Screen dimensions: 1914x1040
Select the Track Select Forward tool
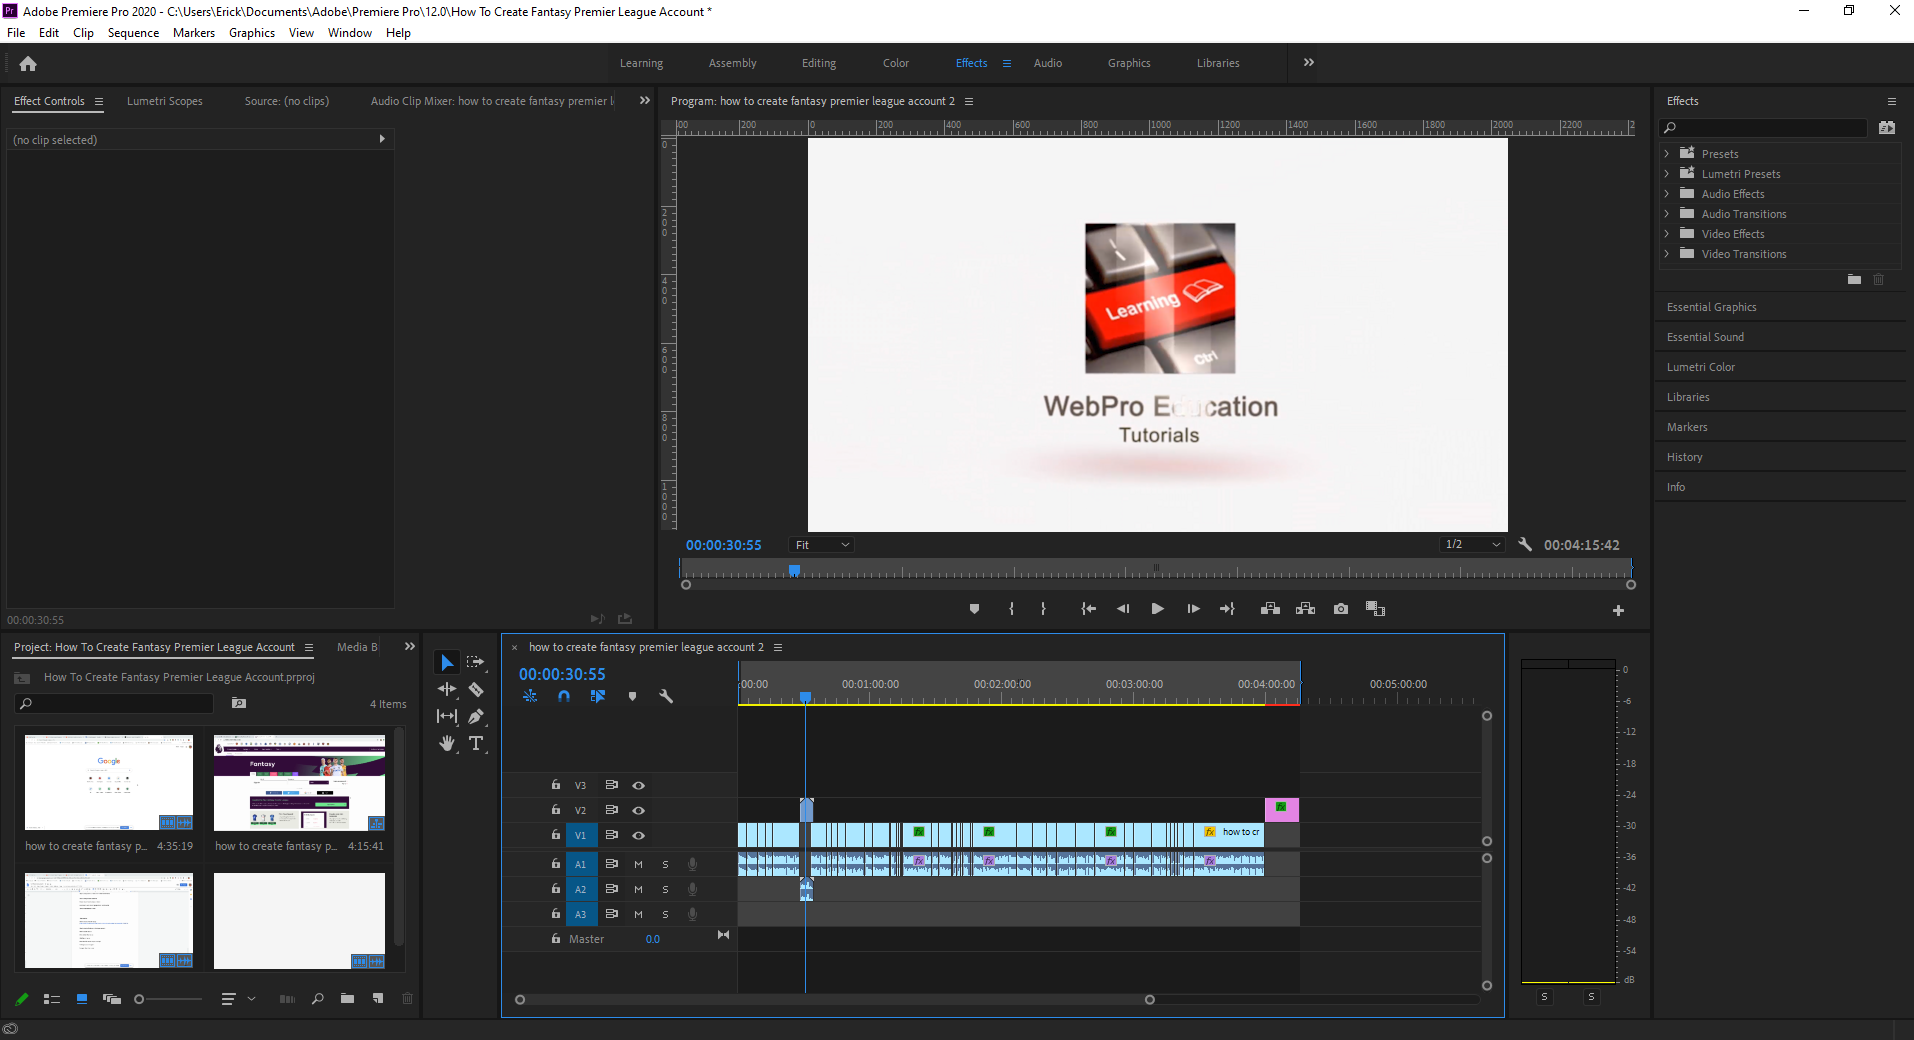tap(476, 662)
